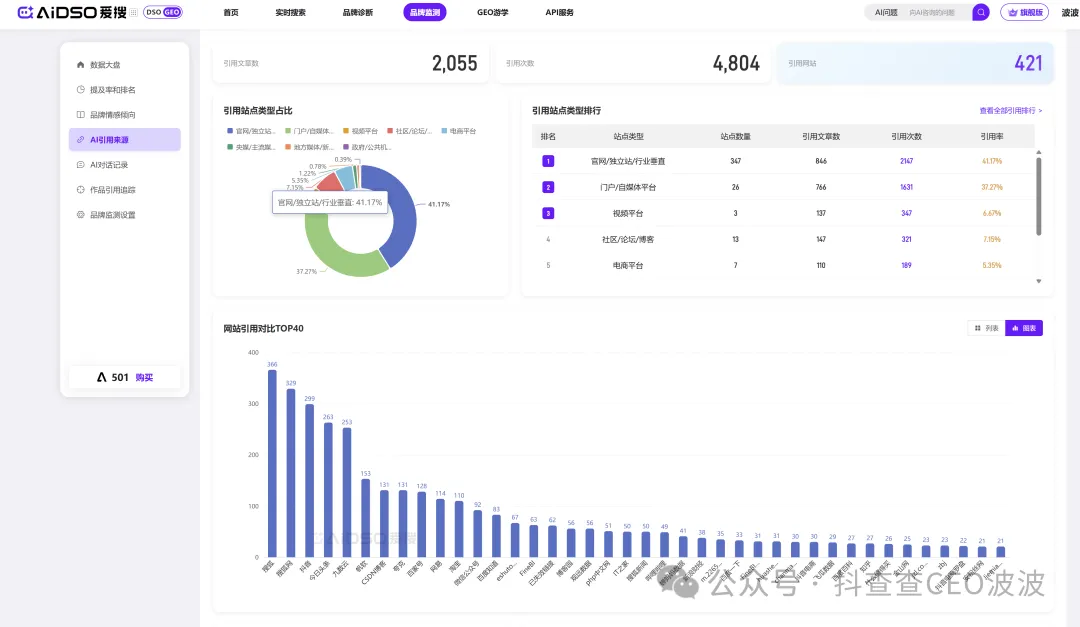
Task: Switch to 列表 list view
Action: click(x=986, y=328)
